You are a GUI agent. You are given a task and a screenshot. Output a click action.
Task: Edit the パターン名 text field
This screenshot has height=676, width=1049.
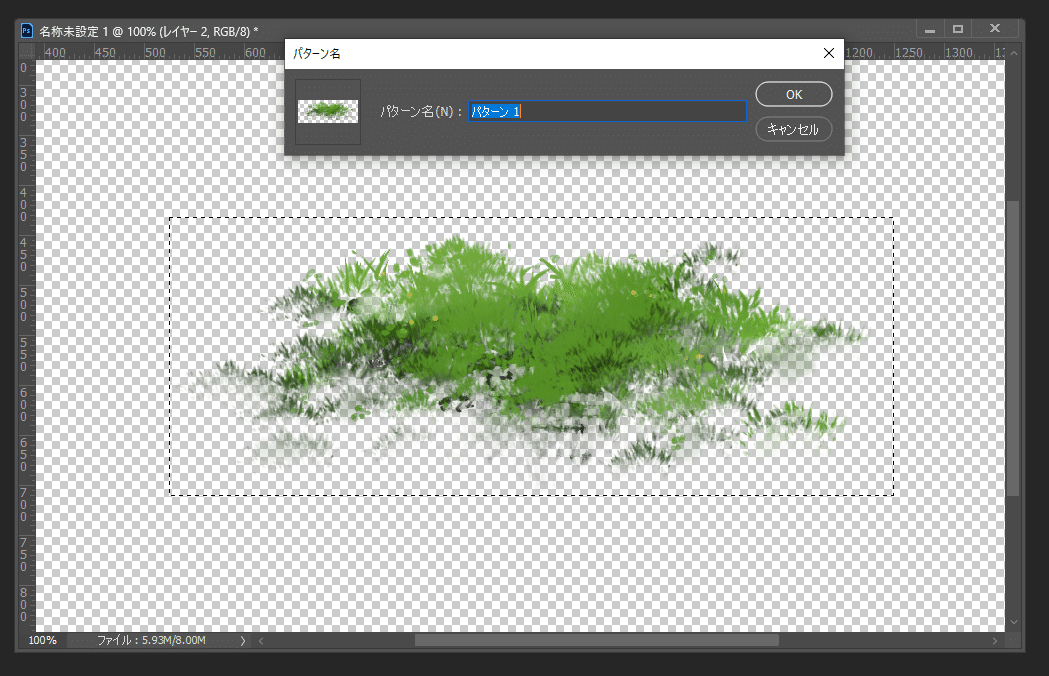pyautogui.click(x=607, y=111)
